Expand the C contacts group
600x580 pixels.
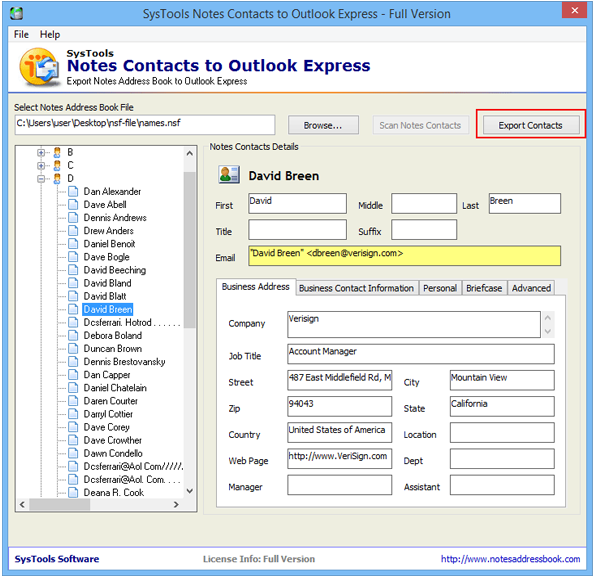(x=41, y=166)
